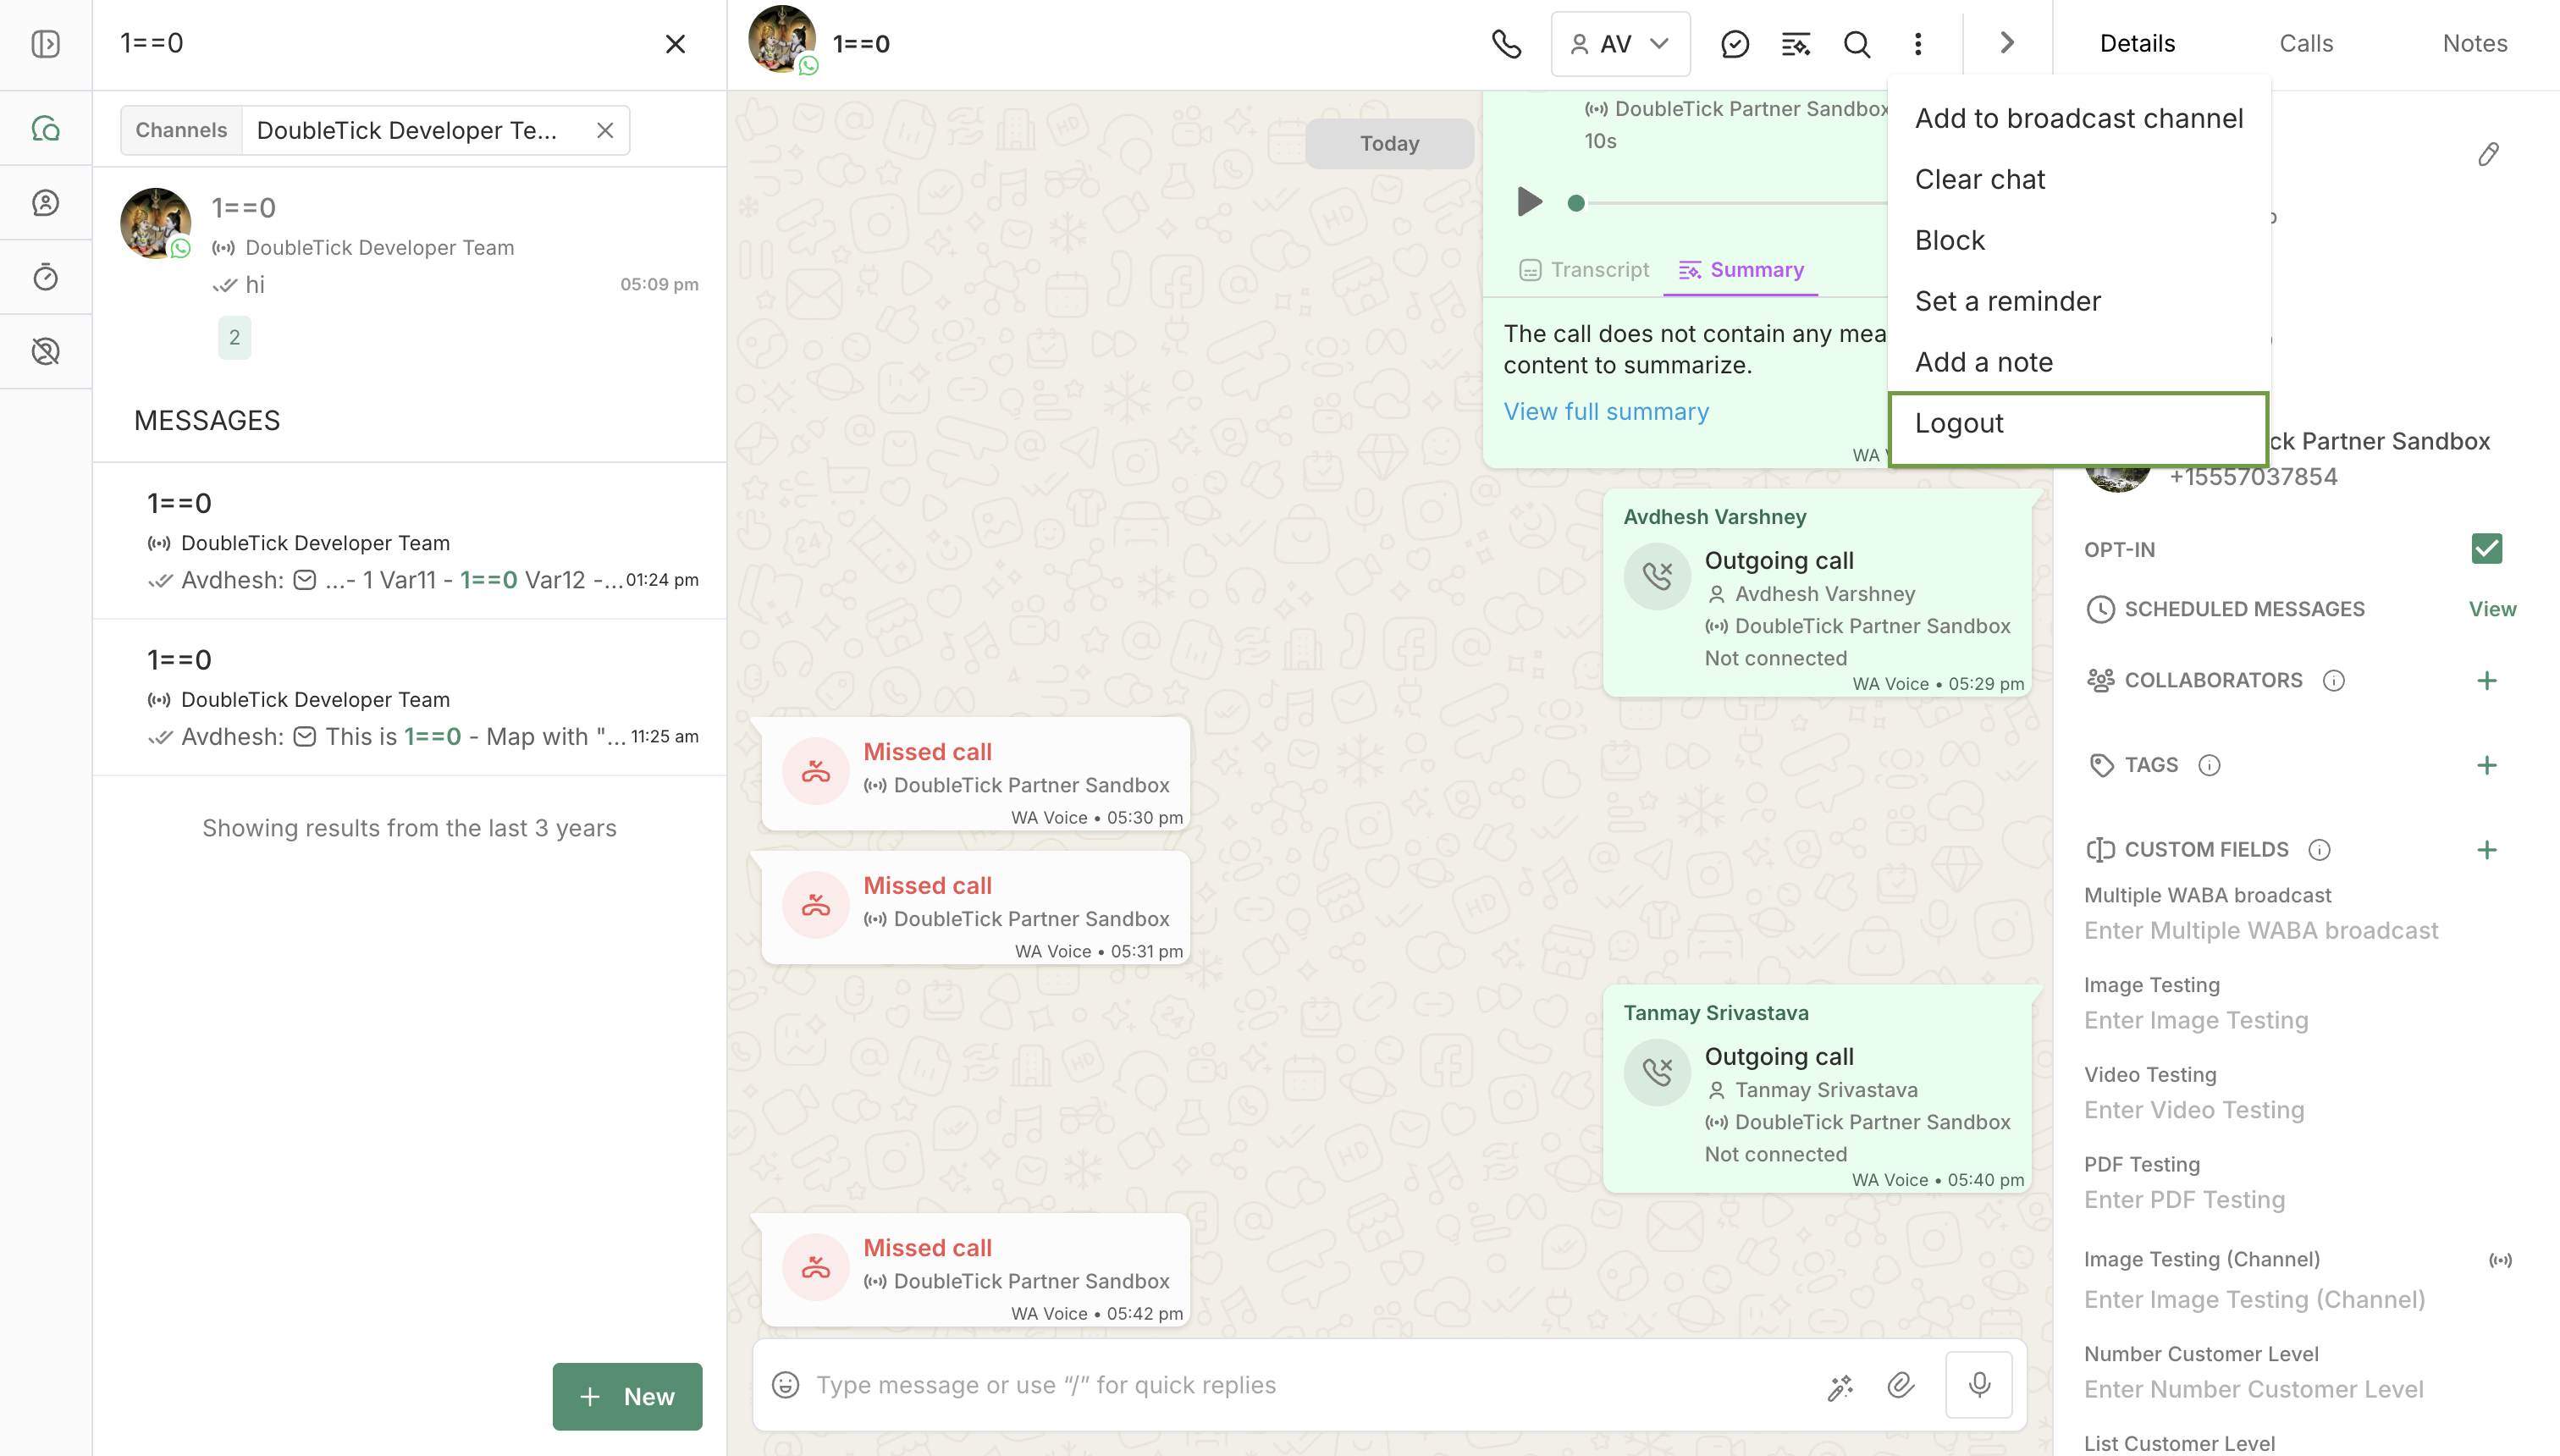Viewport: 2560px width, 1456px height.
Task: Open AV assignee dropdown
Action: [1621, 44]
